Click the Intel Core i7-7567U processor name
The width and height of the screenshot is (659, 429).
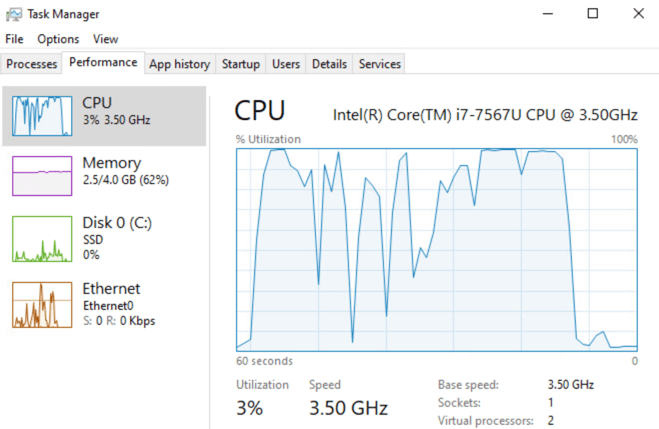pyautogui.click(x=484, y=114)
